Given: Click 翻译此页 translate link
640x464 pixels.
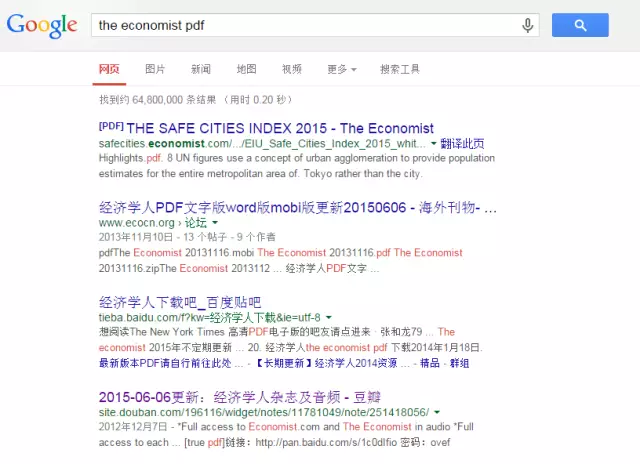Looking at the screenshot, I should coord(462,143).
